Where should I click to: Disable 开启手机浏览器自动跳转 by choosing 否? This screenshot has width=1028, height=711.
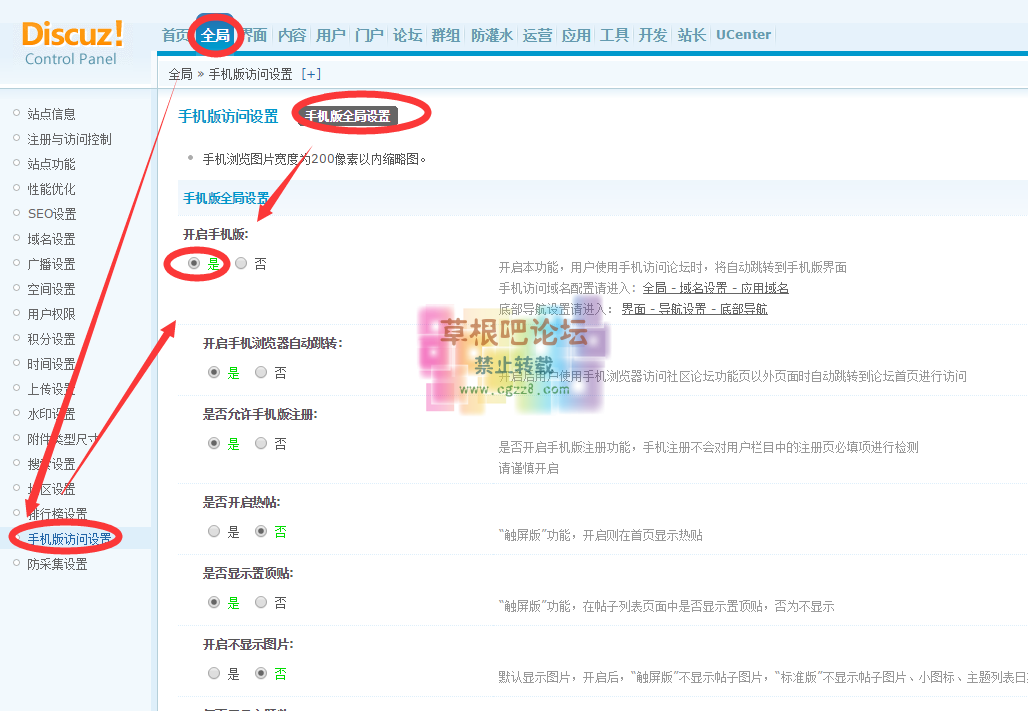[x=258, y=372]
